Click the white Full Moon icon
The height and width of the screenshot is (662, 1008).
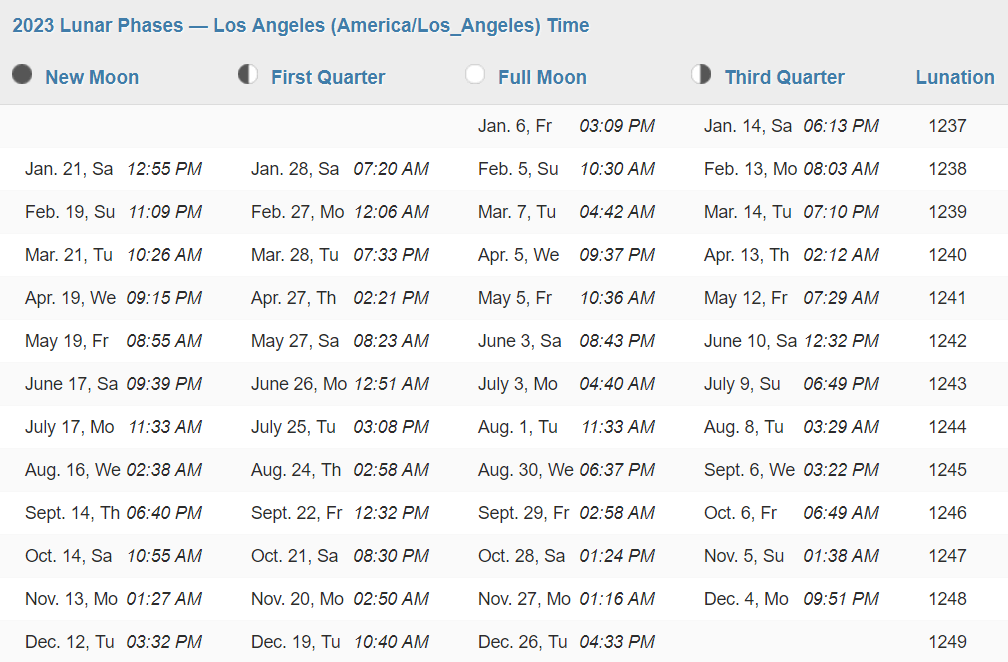coord(475,75)
